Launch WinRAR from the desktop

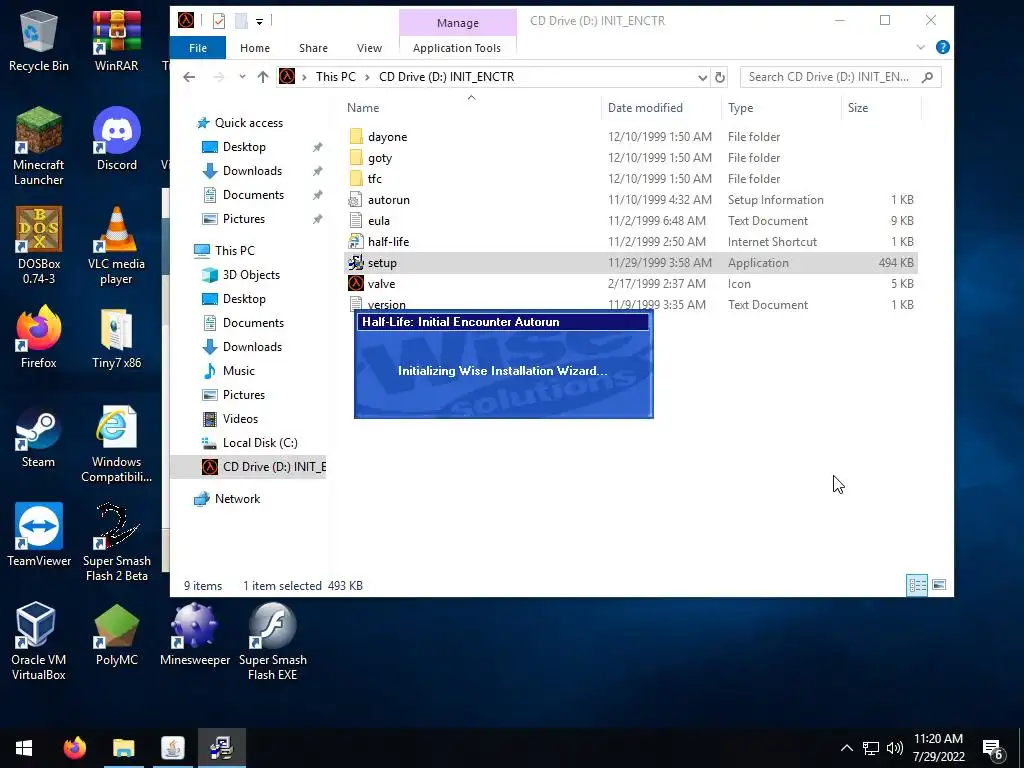click(116, 40)
